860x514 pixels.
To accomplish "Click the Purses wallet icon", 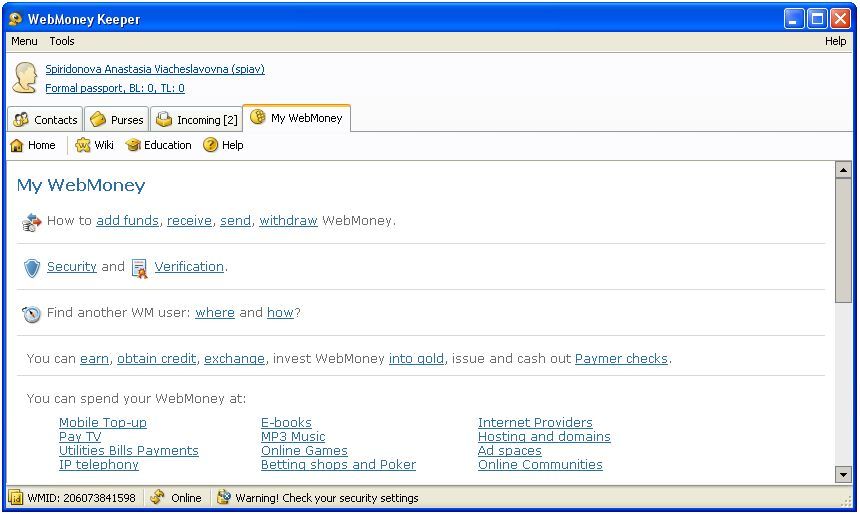I will coord(98,120).
